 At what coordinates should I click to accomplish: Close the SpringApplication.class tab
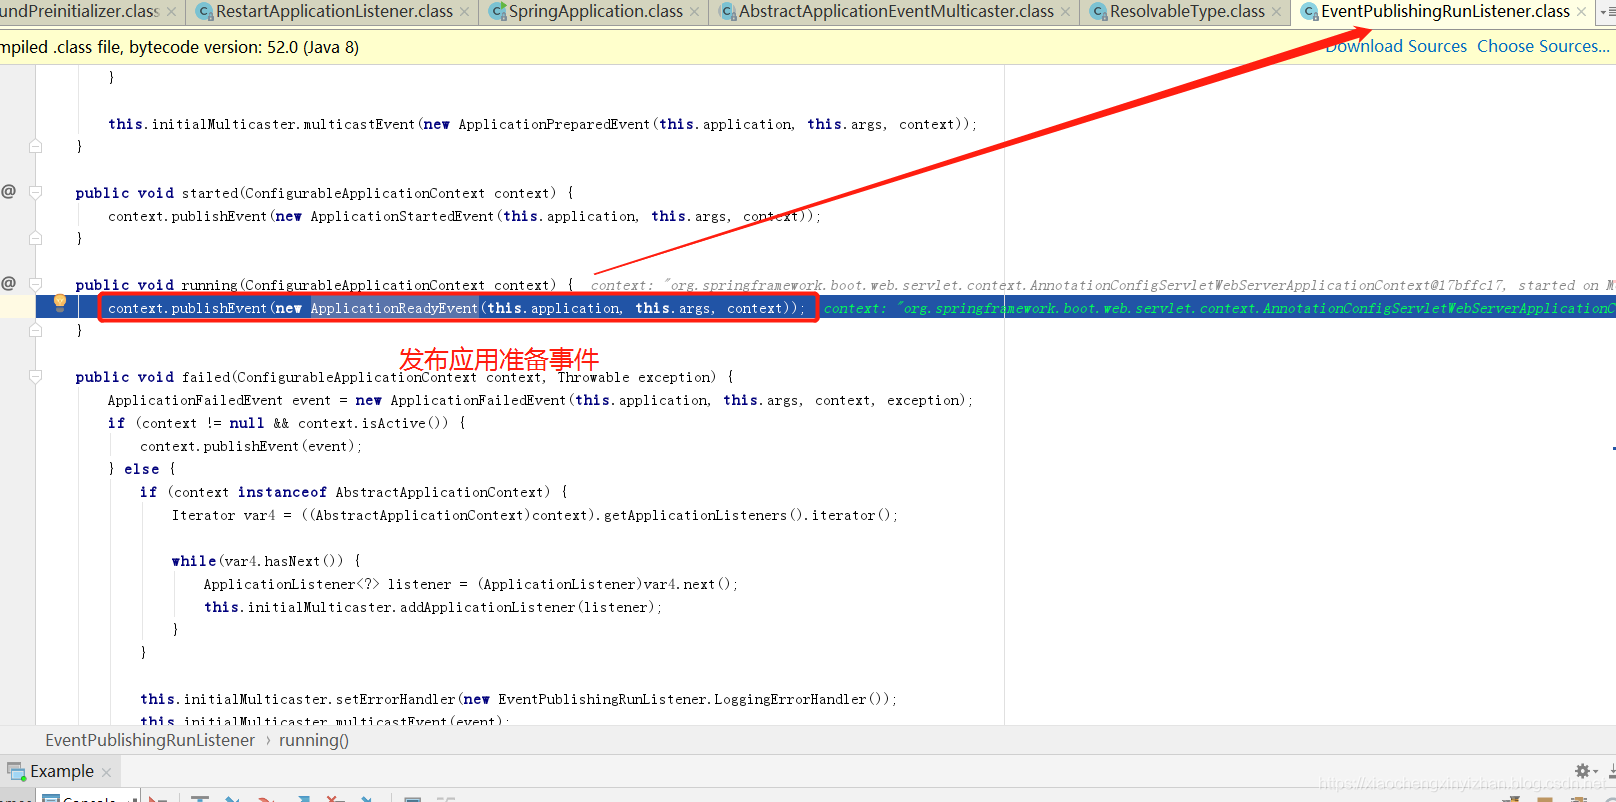point(695,12)
